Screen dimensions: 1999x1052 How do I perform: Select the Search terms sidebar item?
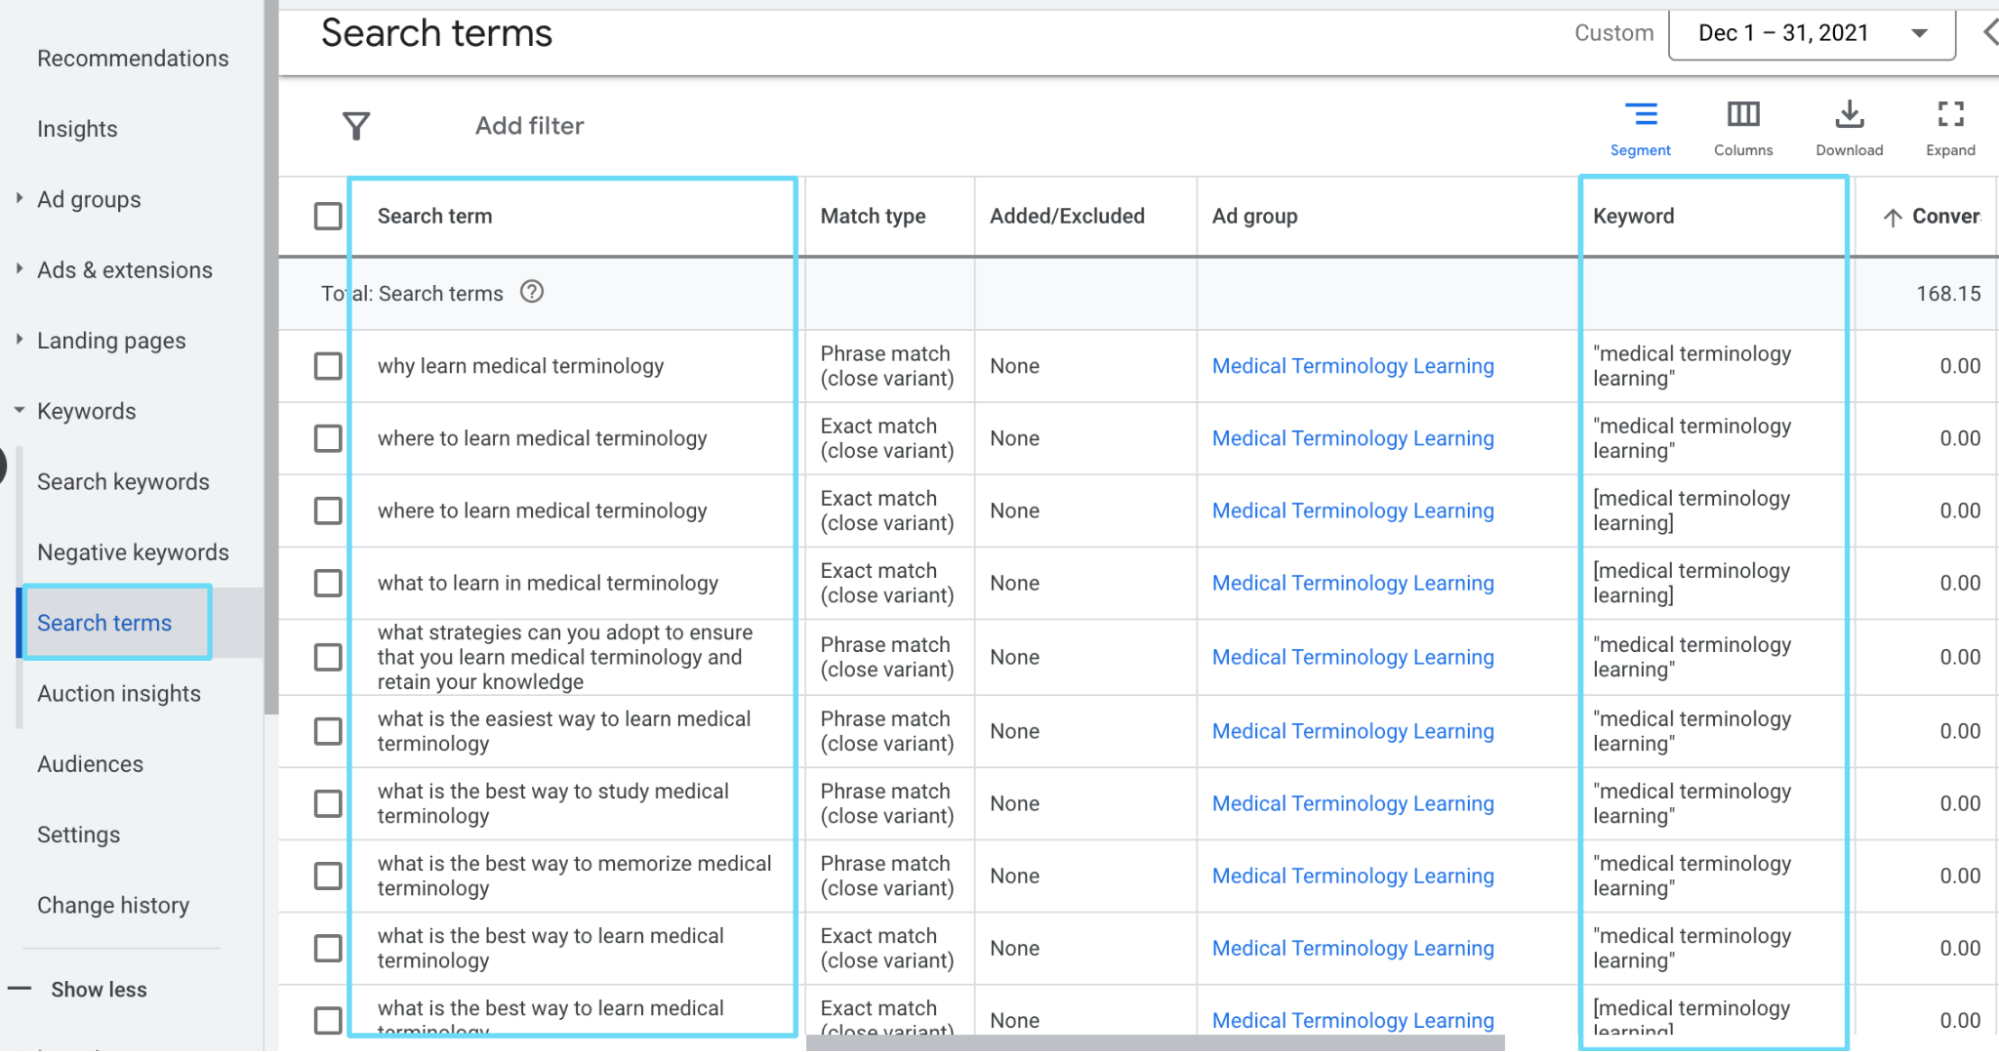coord(104,623)
